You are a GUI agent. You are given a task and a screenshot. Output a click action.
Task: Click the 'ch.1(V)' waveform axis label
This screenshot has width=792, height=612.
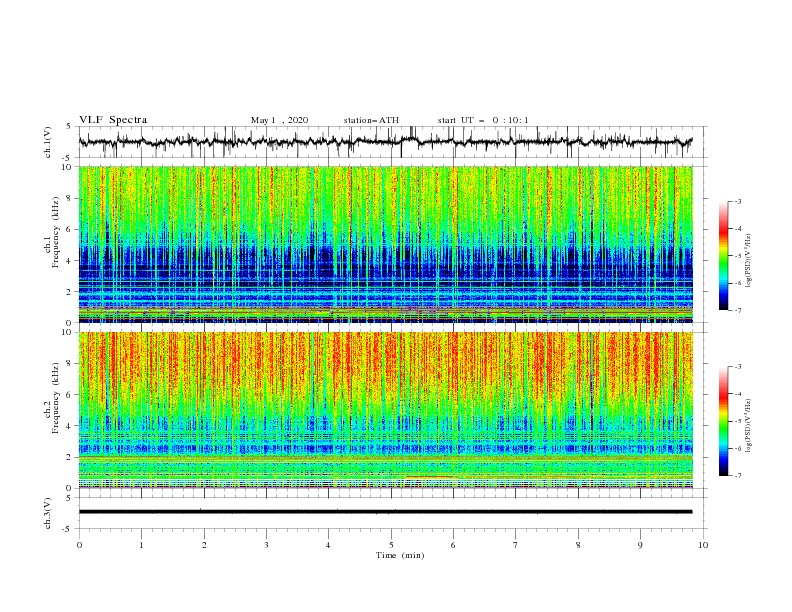(x=48, y=142)
